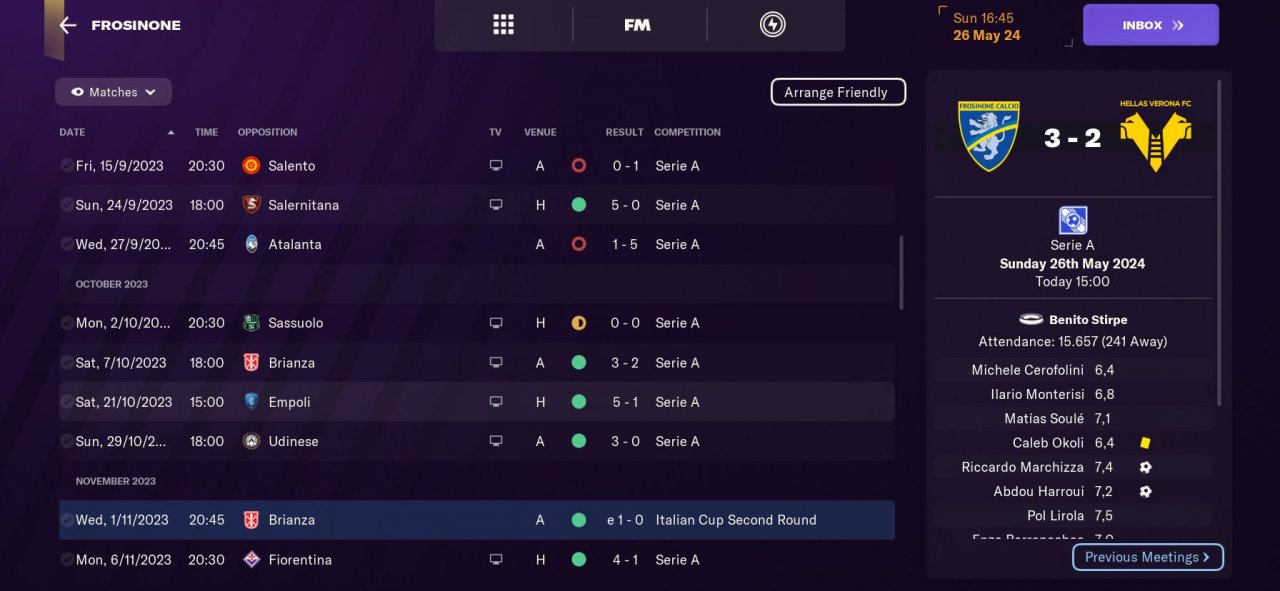The height and width of the screenshot is (591, 1280).
Task: Open the Inbox button
Action: pyautogui.click(x=1150, y=25)
